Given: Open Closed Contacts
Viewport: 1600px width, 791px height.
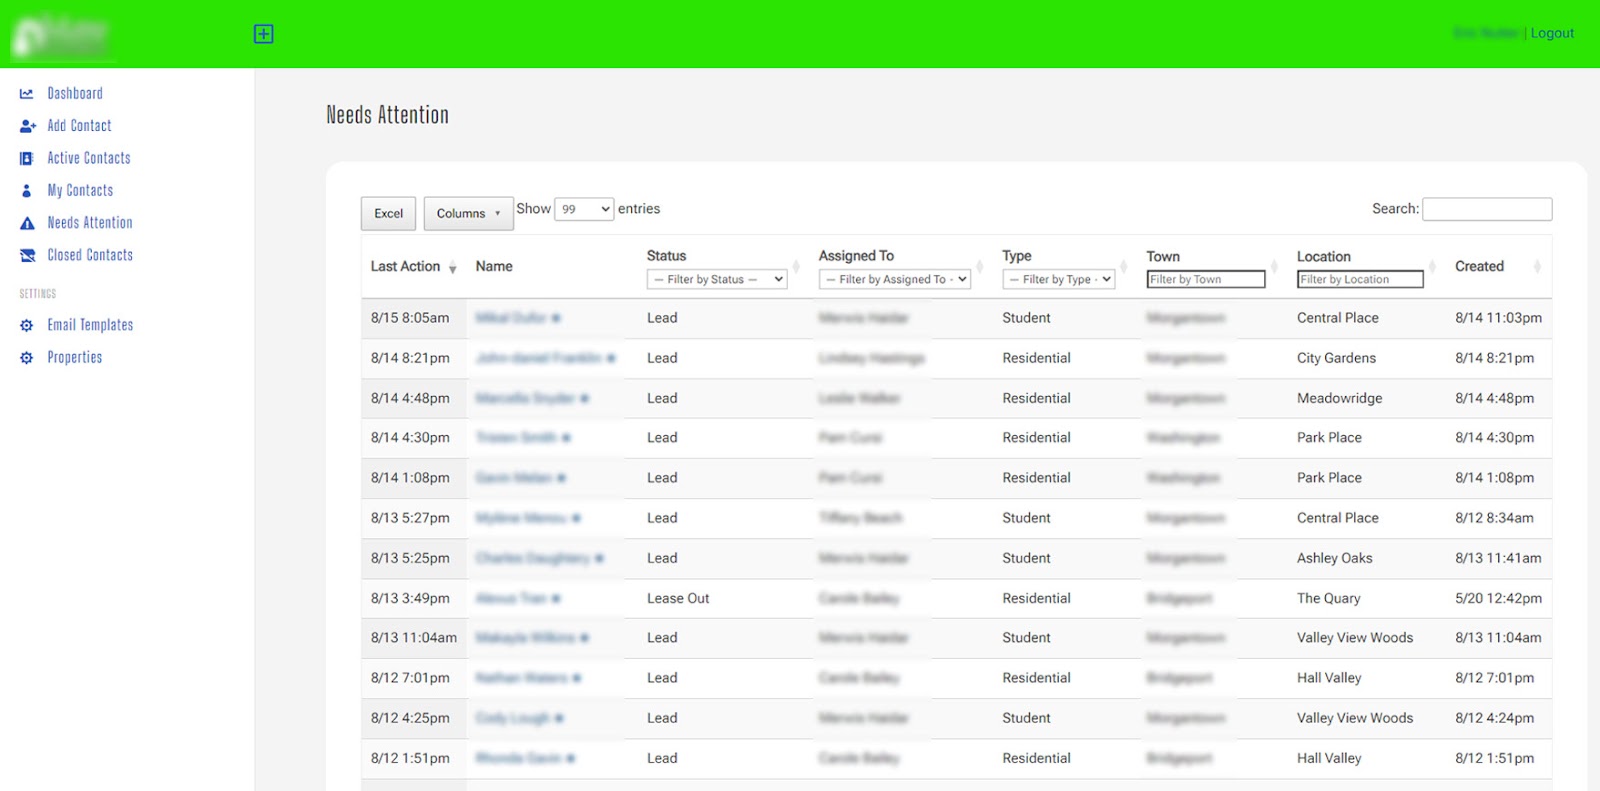Looking at the screenshot, I should tap(90, 255).
